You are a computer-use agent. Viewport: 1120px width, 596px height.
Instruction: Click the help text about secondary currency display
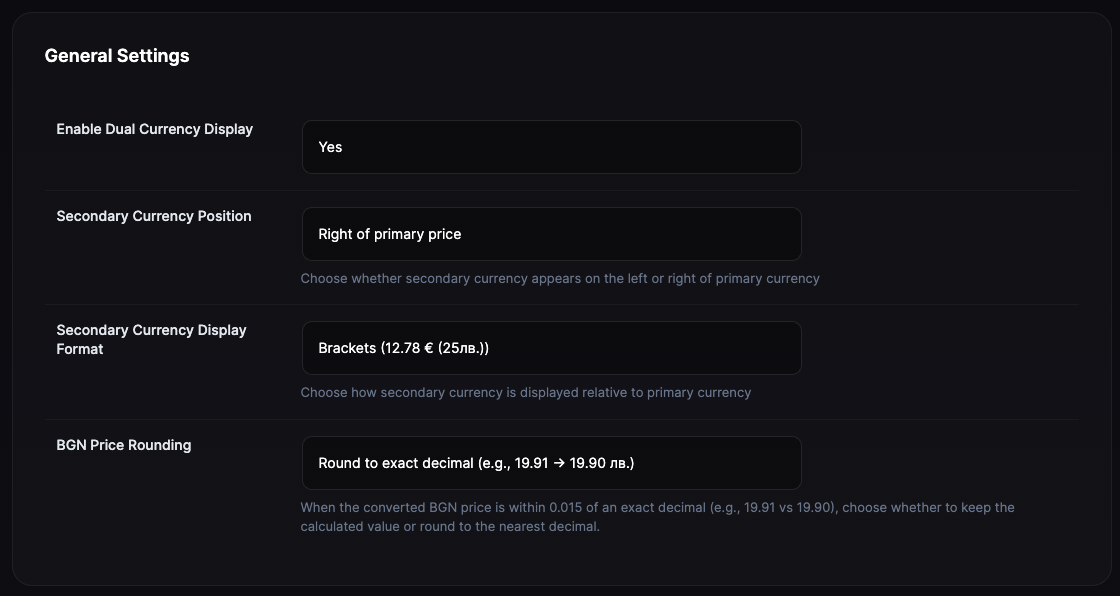click(x=525, y=393)
